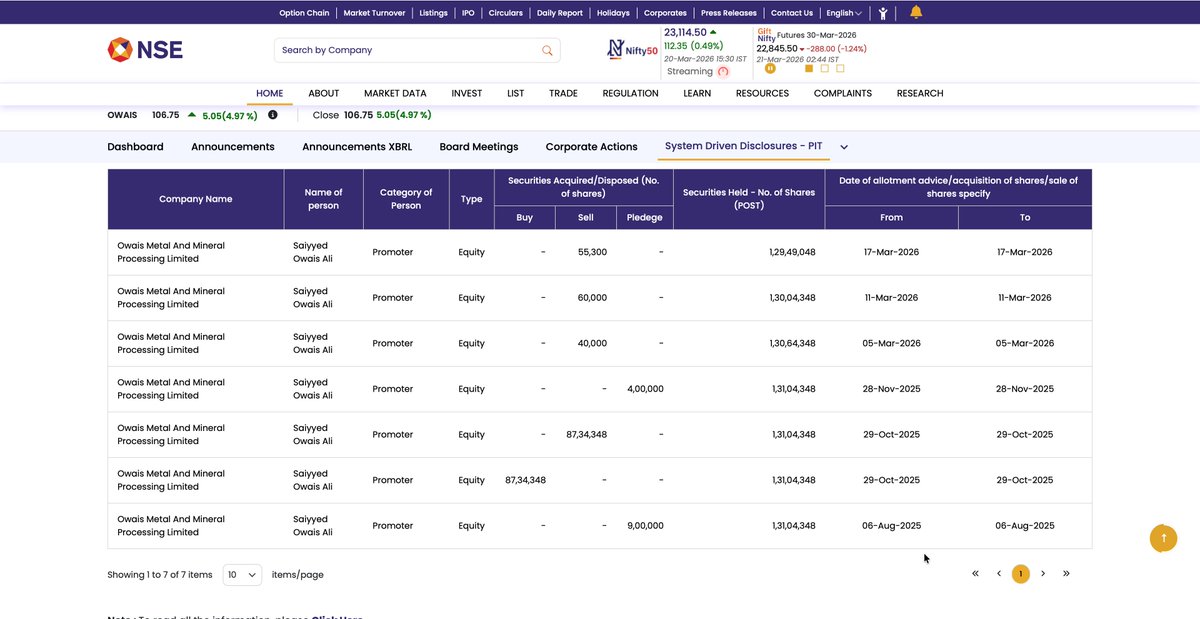Image resolution: width=1200 pixels, height=619 pixels.
Task: Open TRADE menu
Action: [563, 93]
